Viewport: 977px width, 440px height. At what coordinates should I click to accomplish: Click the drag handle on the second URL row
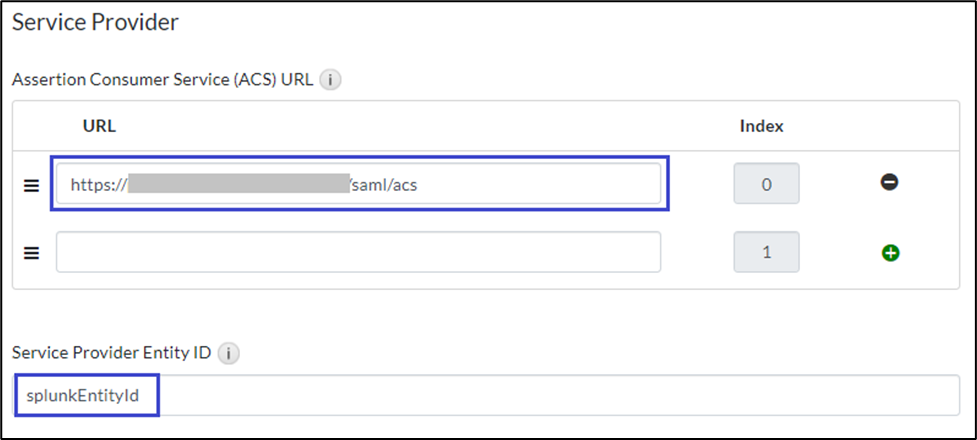point(31,253)
